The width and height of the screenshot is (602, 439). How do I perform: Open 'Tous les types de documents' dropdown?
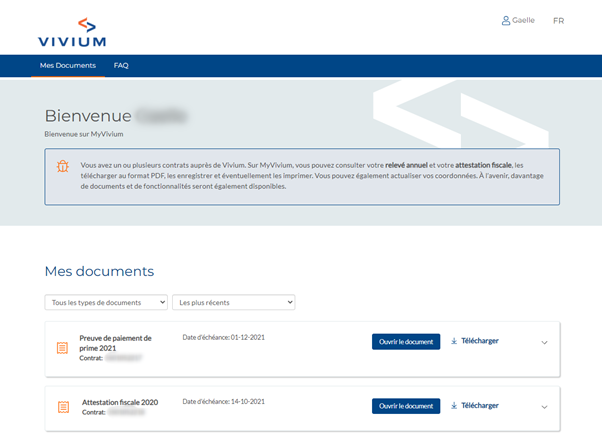pyautogui.click(x=106, y=302)
